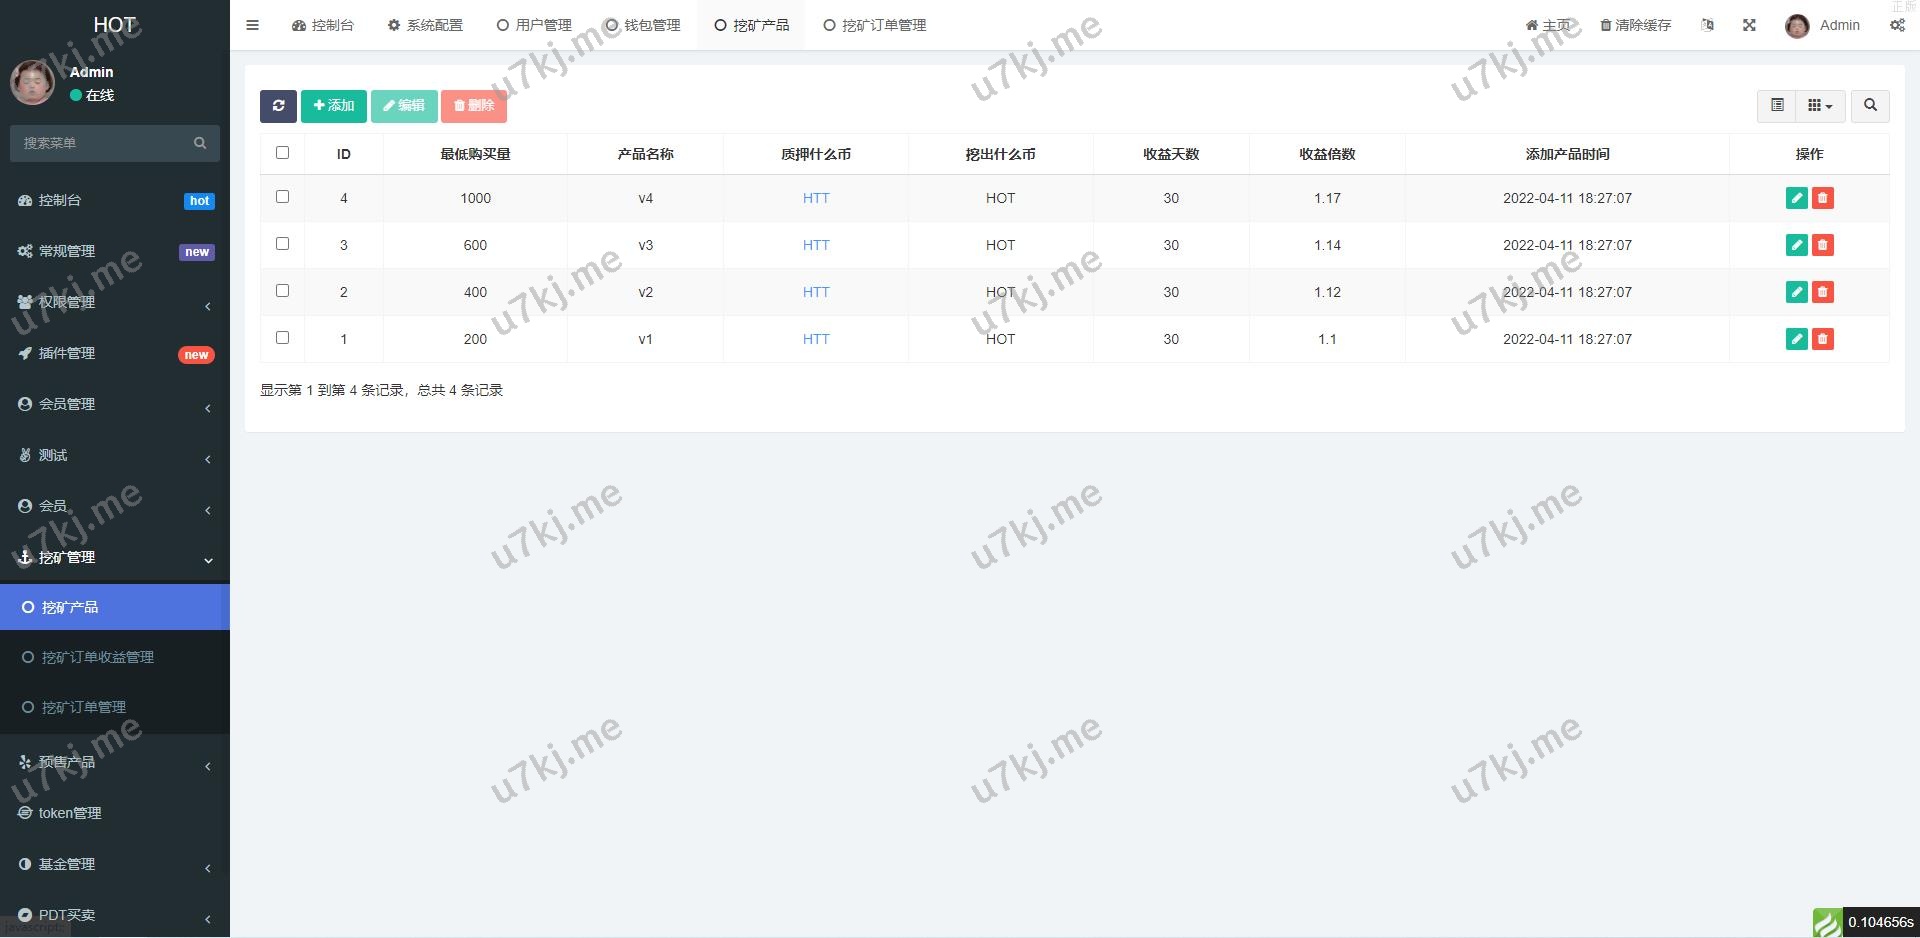This screenshot has height=938, width=1920.
Task: Enter fullscreen using the expand icon
Action: tap(1749, 25)
